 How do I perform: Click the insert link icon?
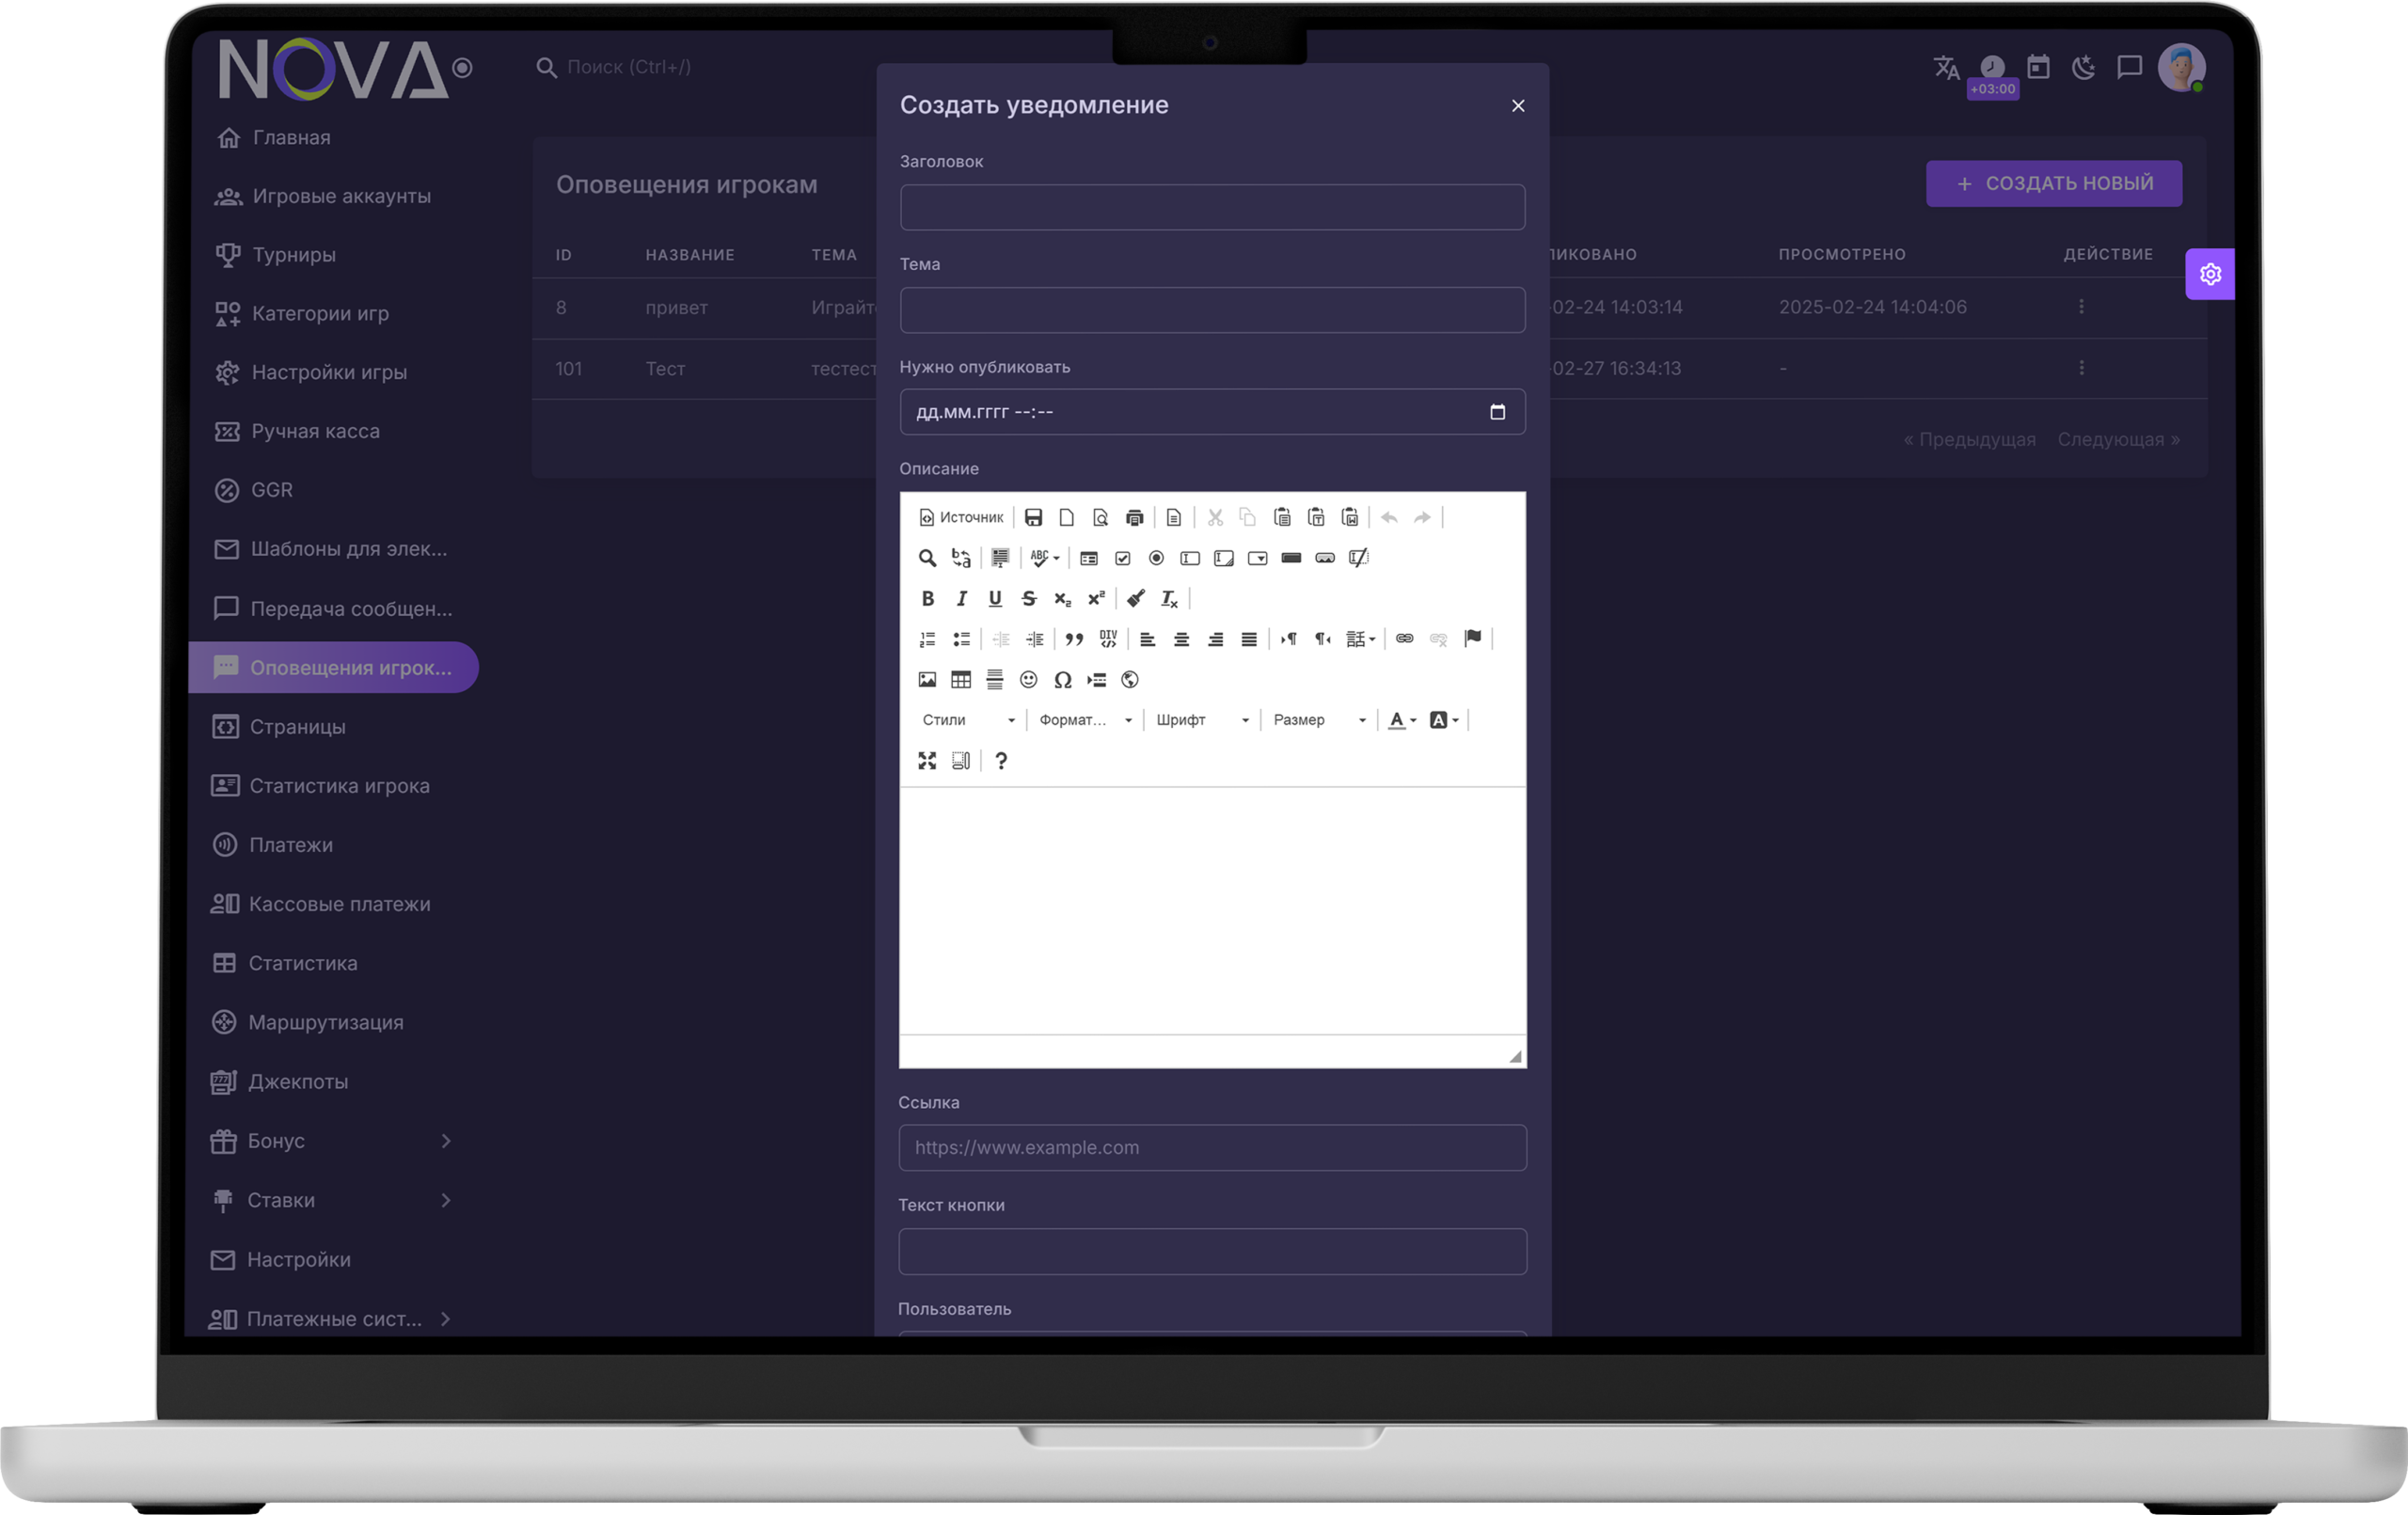click(1404, 639)
